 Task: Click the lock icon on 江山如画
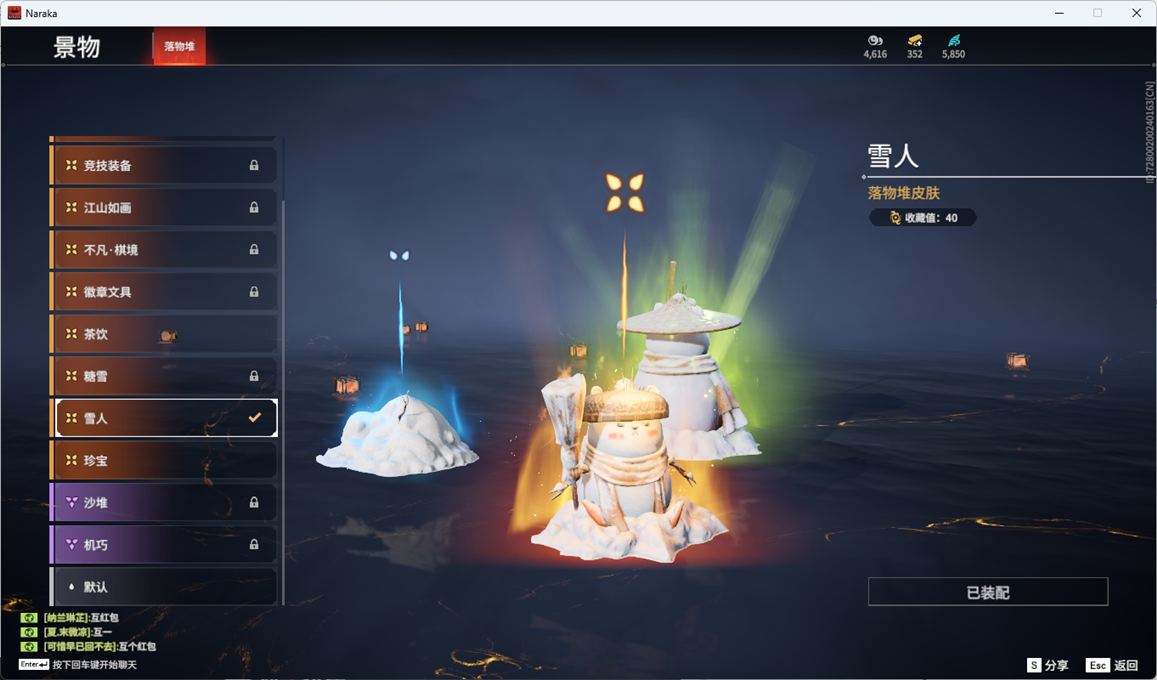point(254,207)
